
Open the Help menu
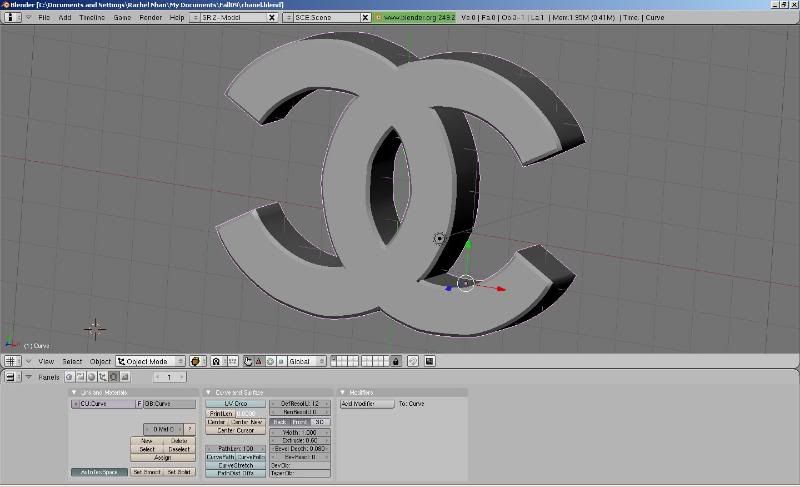[x=177, y=17]
